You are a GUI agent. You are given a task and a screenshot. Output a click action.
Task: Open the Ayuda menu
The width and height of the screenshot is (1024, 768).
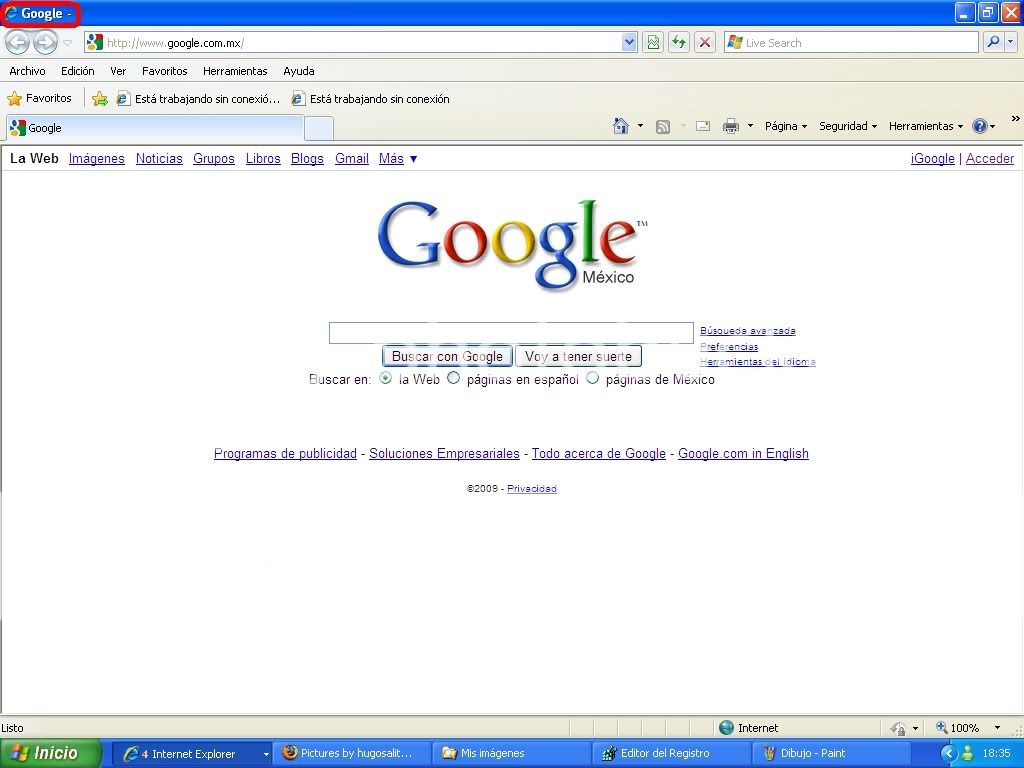pyautogui.click(x=298, y=71)
